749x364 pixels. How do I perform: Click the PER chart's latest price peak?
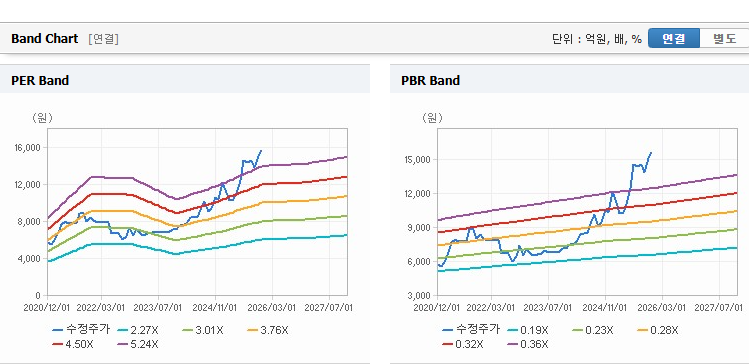(261, 150)
